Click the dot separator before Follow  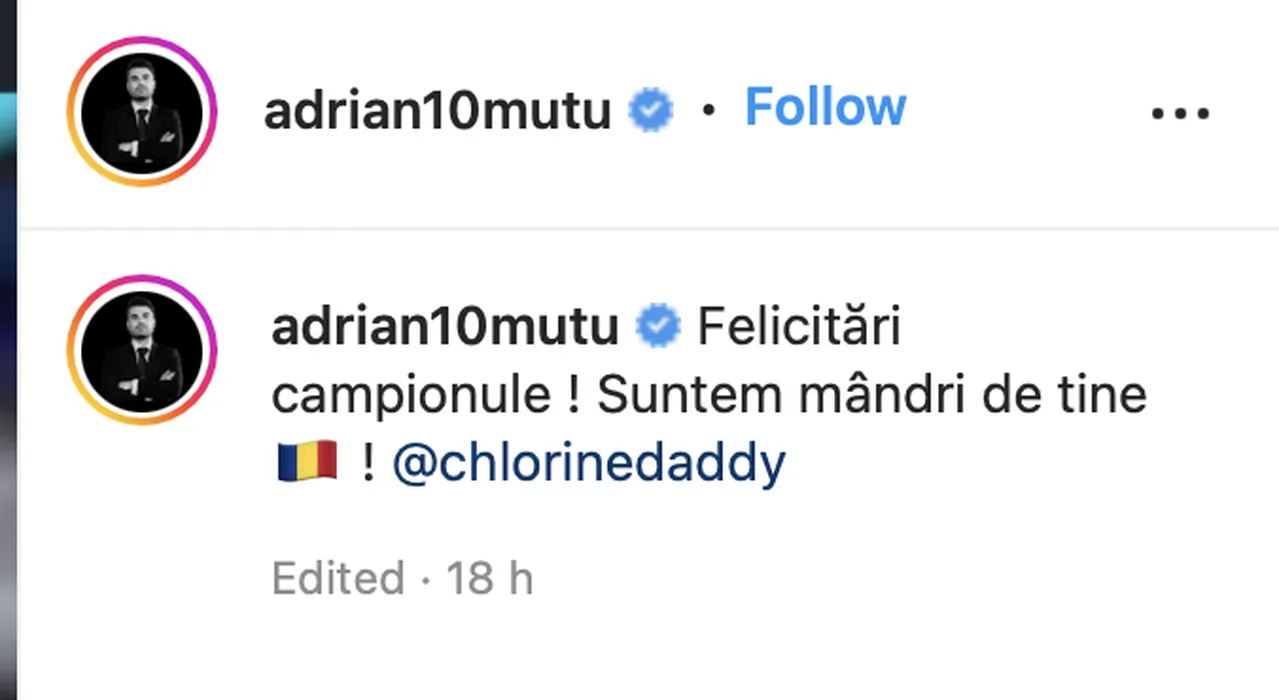(x=708, y=112)
